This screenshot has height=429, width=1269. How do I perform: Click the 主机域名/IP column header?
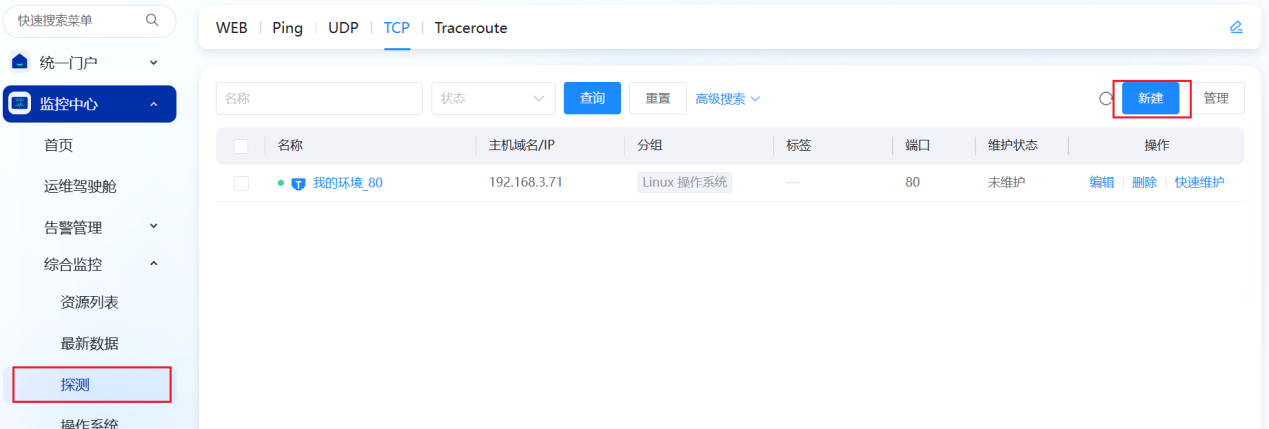click(521, 145)
